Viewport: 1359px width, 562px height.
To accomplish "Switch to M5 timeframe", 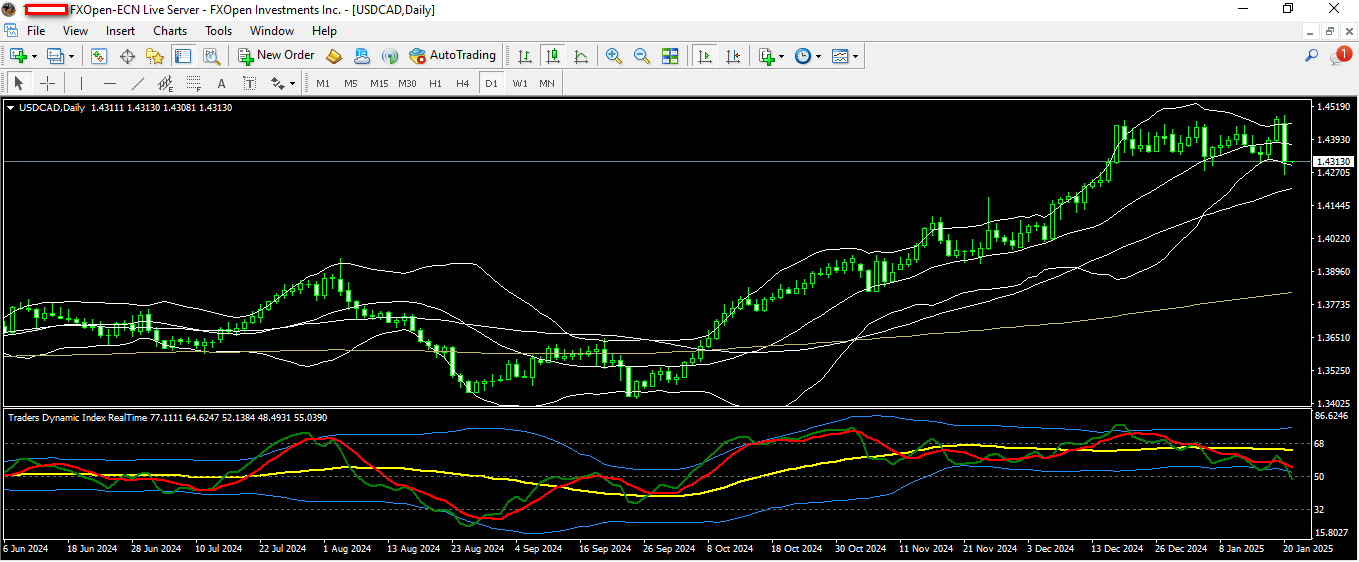I will (350, 83).
